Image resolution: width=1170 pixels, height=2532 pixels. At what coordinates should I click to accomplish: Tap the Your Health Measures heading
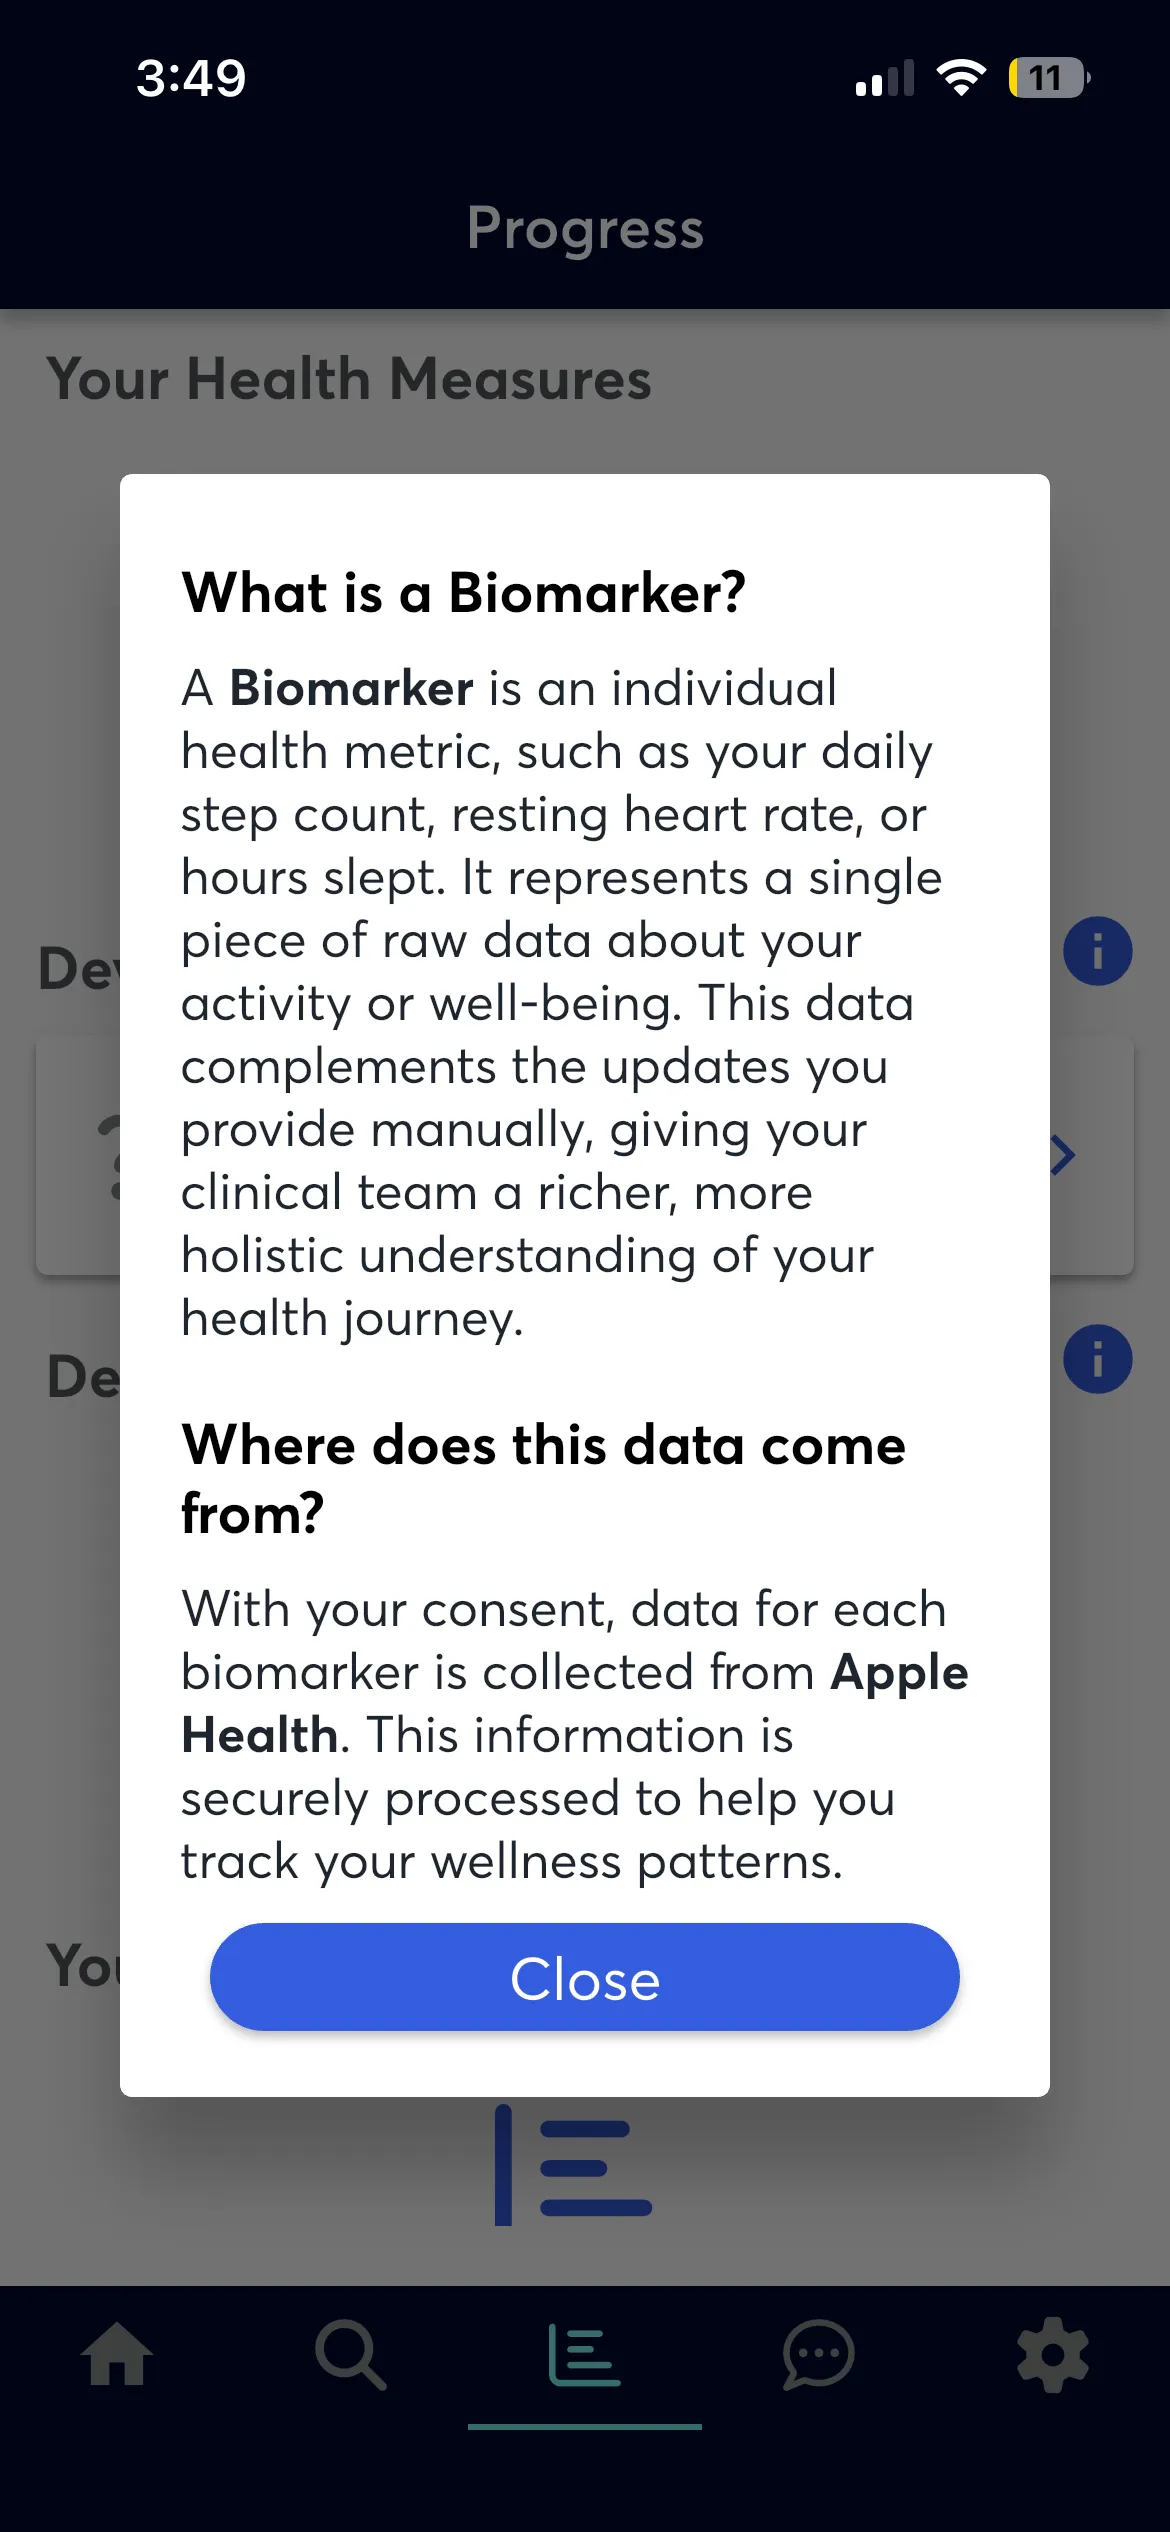pyautogui.click(x=349, y=379)
